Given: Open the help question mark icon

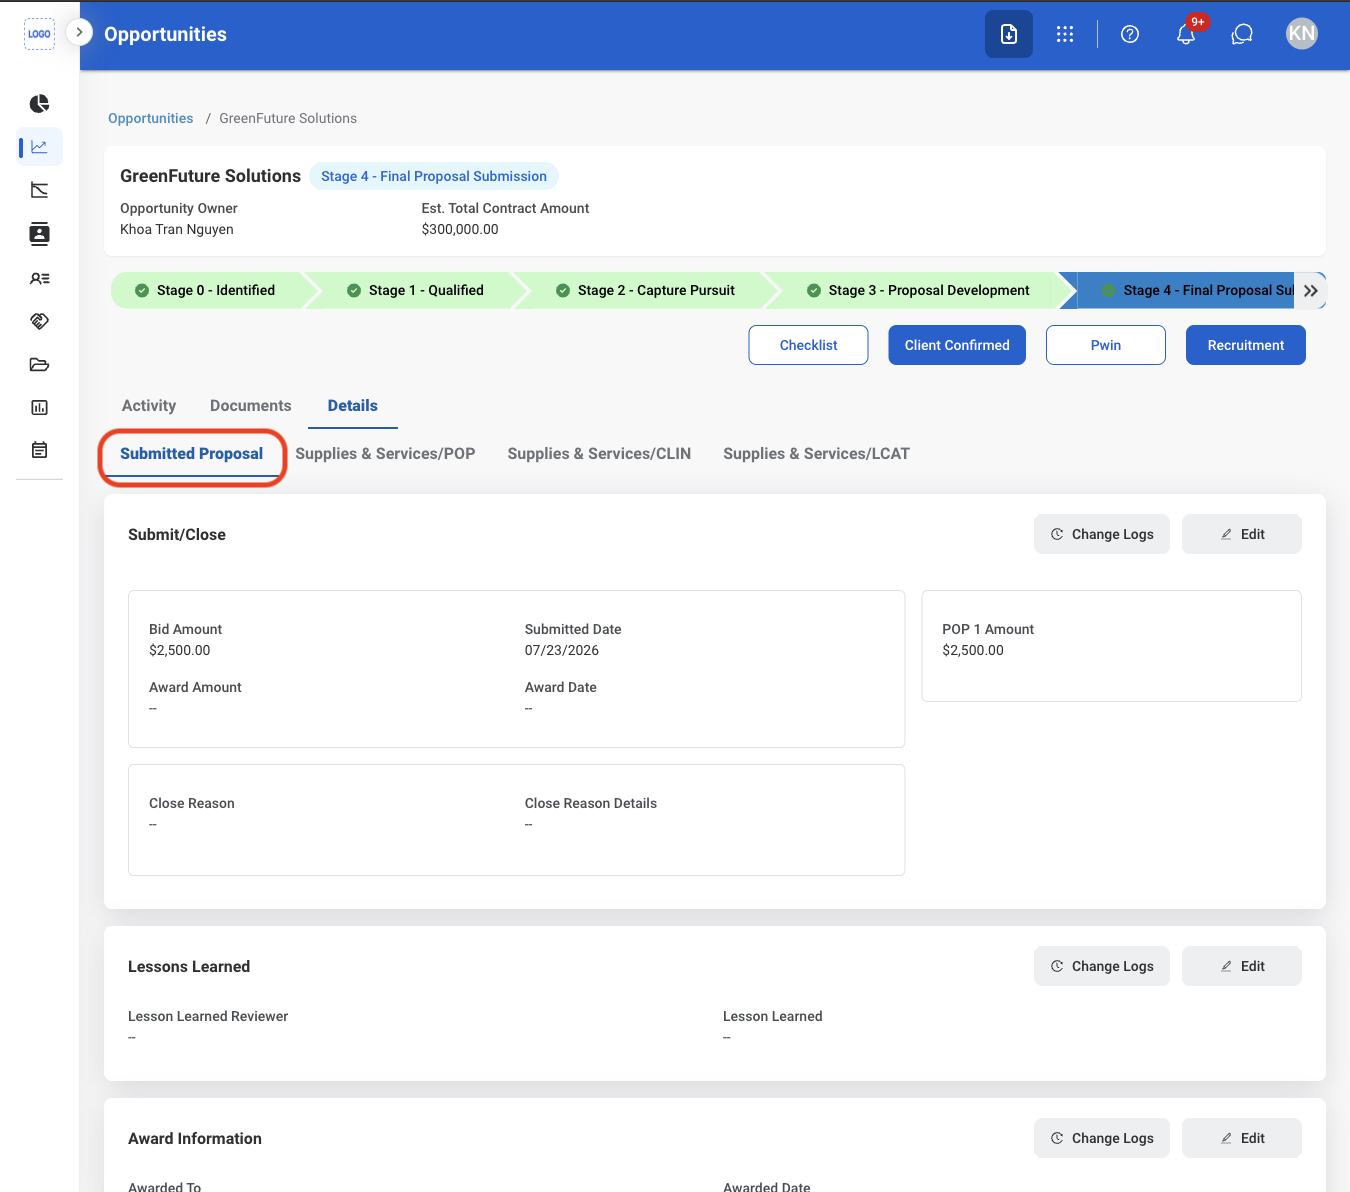Looking at the screenshot, I should pos(1130,34).
